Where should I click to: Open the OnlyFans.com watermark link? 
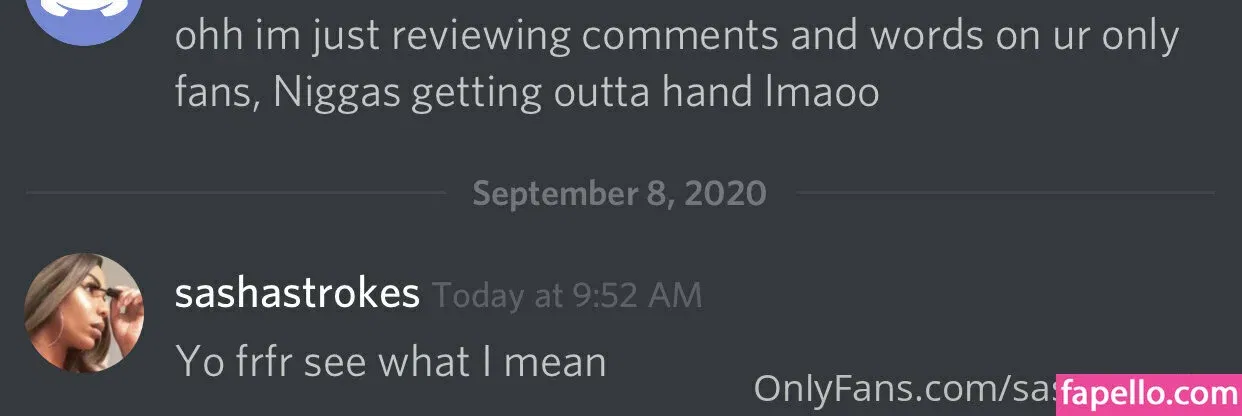[904, 386]
